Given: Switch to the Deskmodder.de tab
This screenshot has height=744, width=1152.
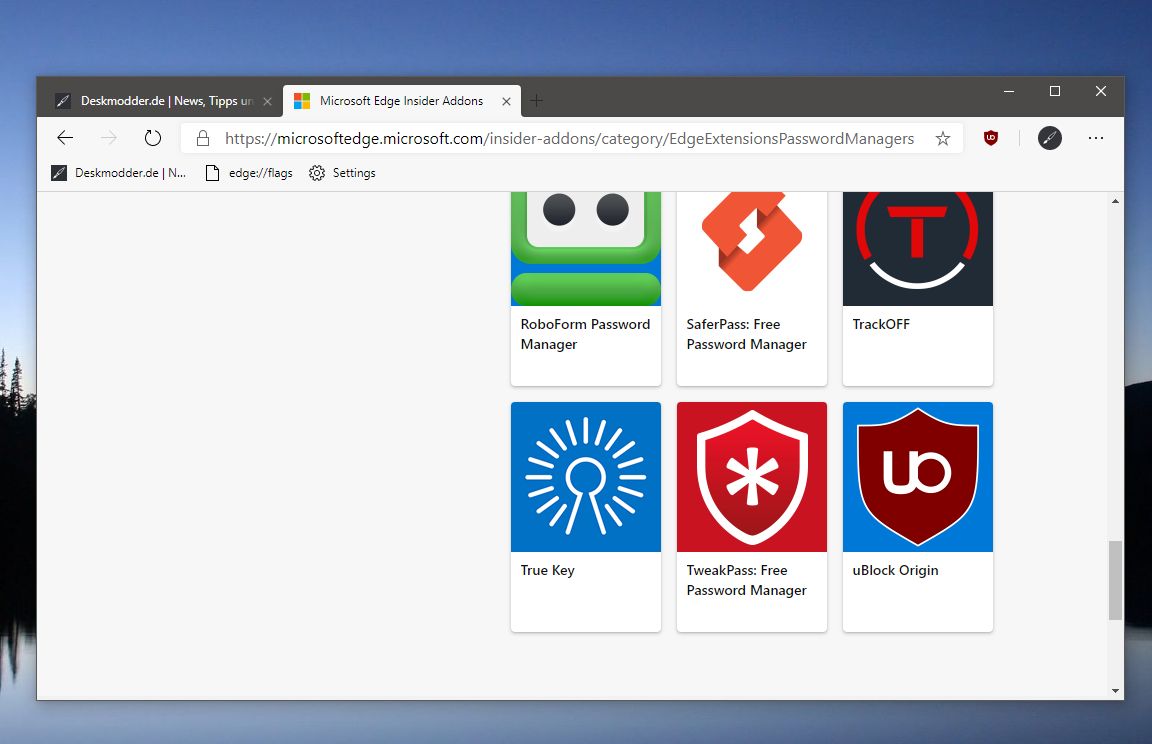Looking at the screenshot, I should pos(164,101).
